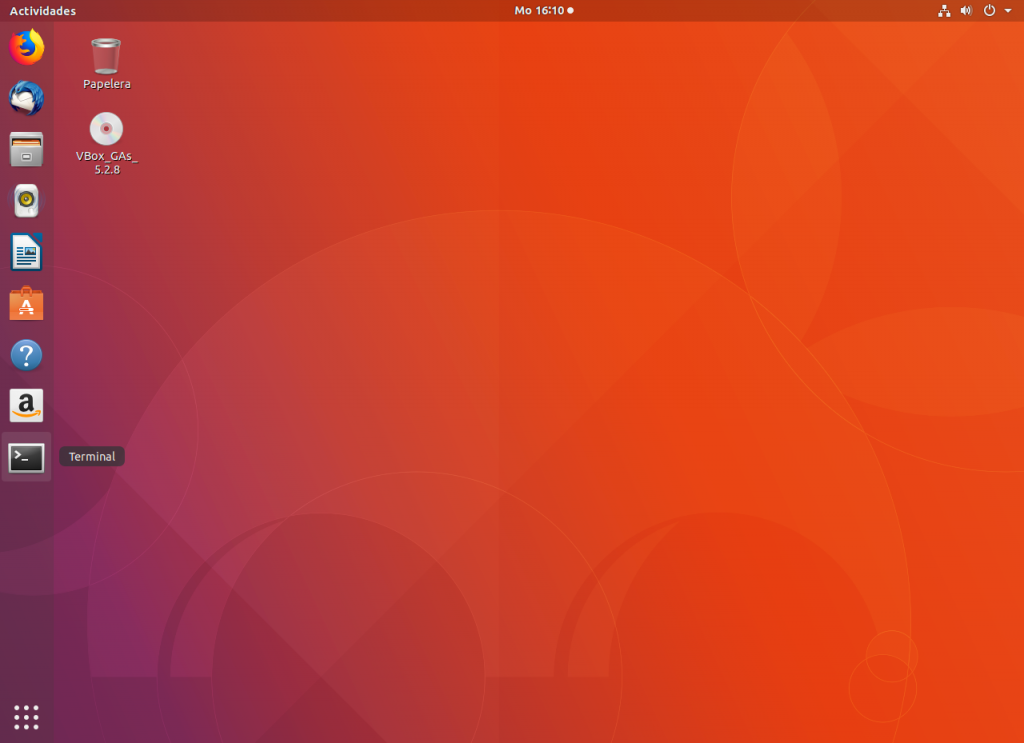This screenshot has height=743, width=1024.
Task: Show applications grid
Action: tap(26, 717)
